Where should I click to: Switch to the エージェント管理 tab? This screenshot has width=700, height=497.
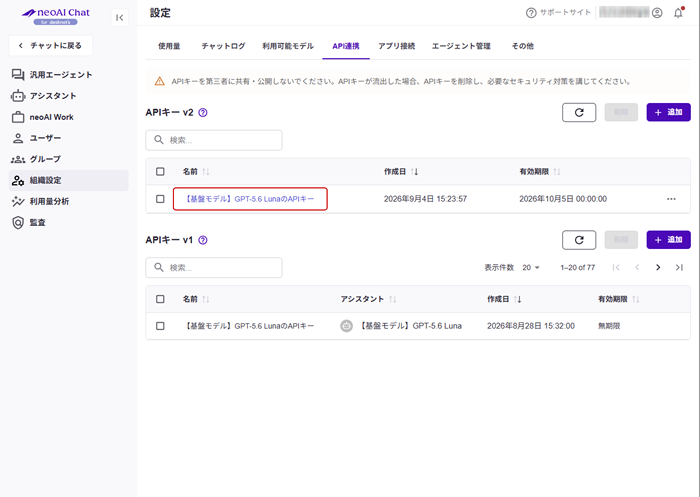[x=461, y=46]
